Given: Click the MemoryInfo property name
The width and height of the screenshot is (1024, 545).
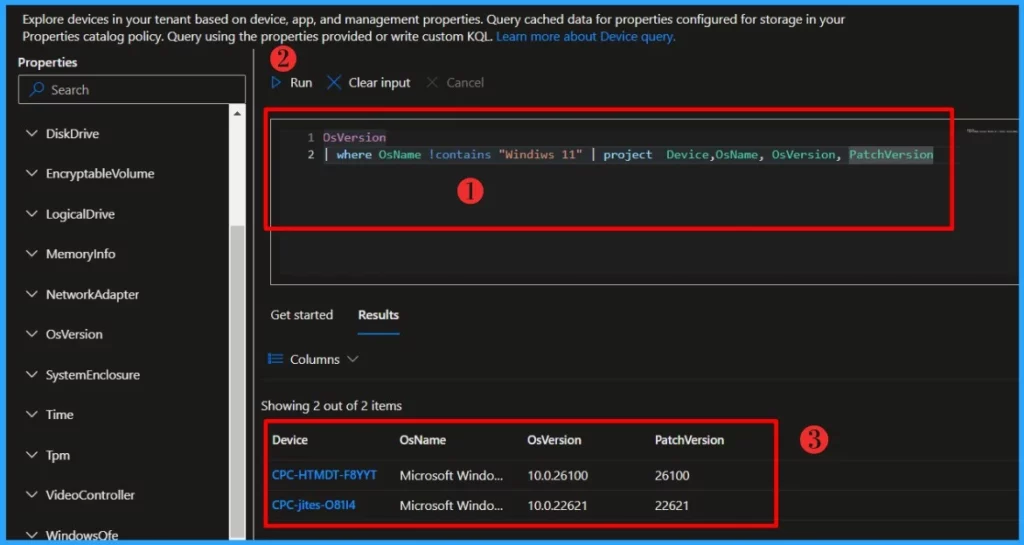Looking at the screenshot, I should pos(80,254).
